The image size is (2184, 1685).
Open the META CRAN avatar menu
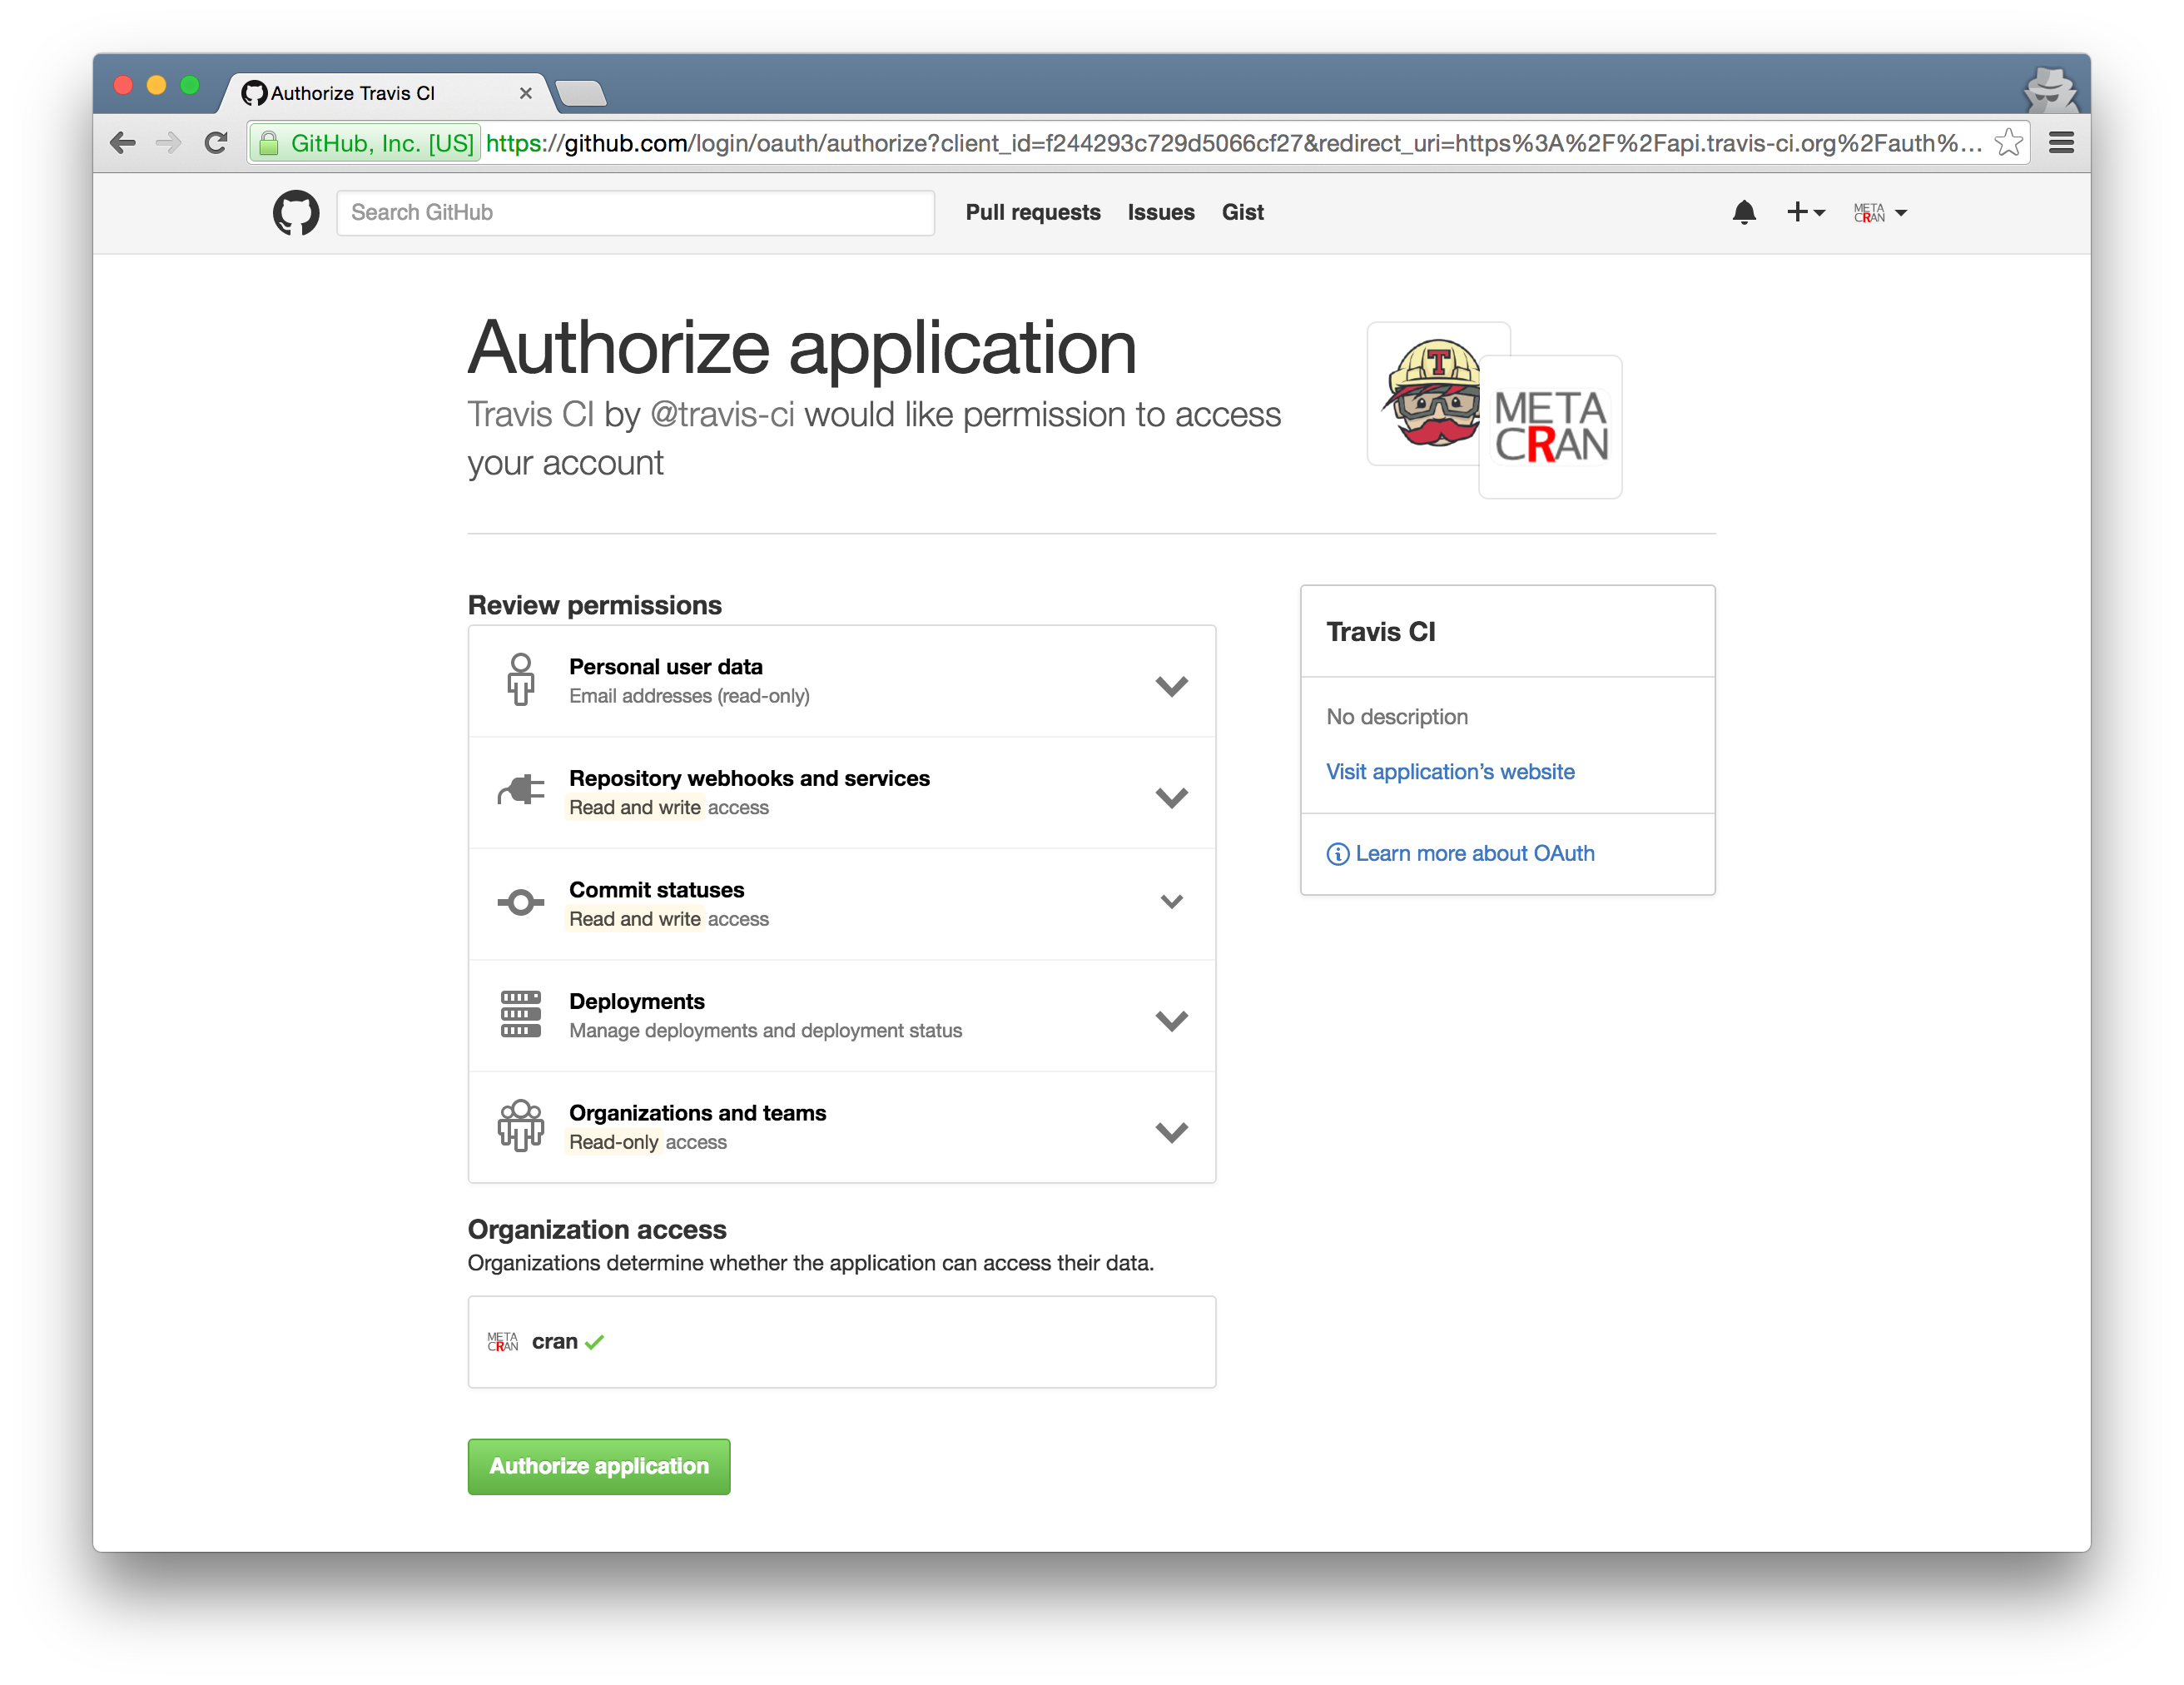pyautogui.click(x=1879, y=213)
